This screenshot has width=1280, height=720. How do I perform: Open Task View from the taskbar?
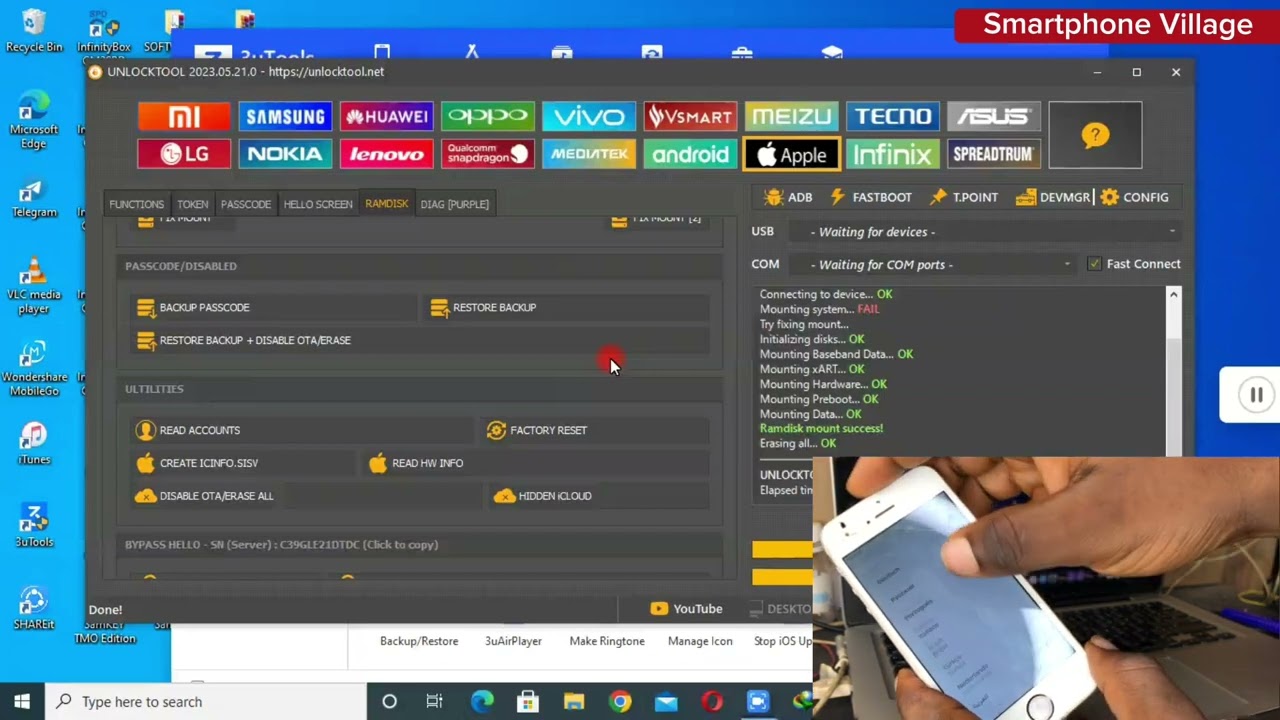(435, 702)
